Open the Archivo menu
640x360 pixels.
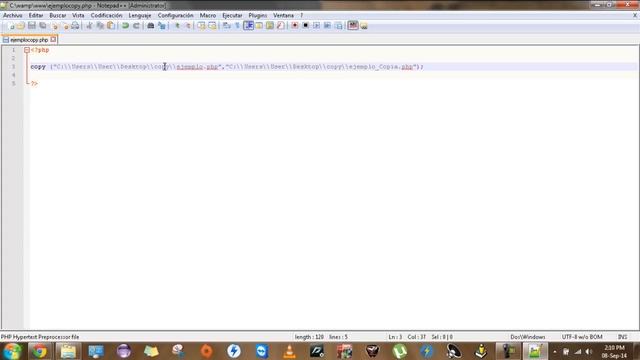tap(13, 16)
